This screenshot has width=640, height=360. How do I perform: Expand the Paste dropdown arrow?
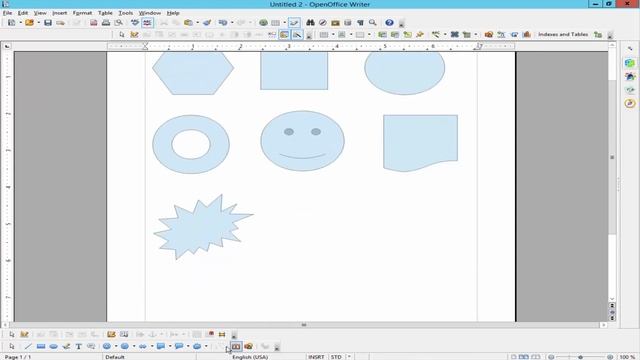[x=198, y=23]
